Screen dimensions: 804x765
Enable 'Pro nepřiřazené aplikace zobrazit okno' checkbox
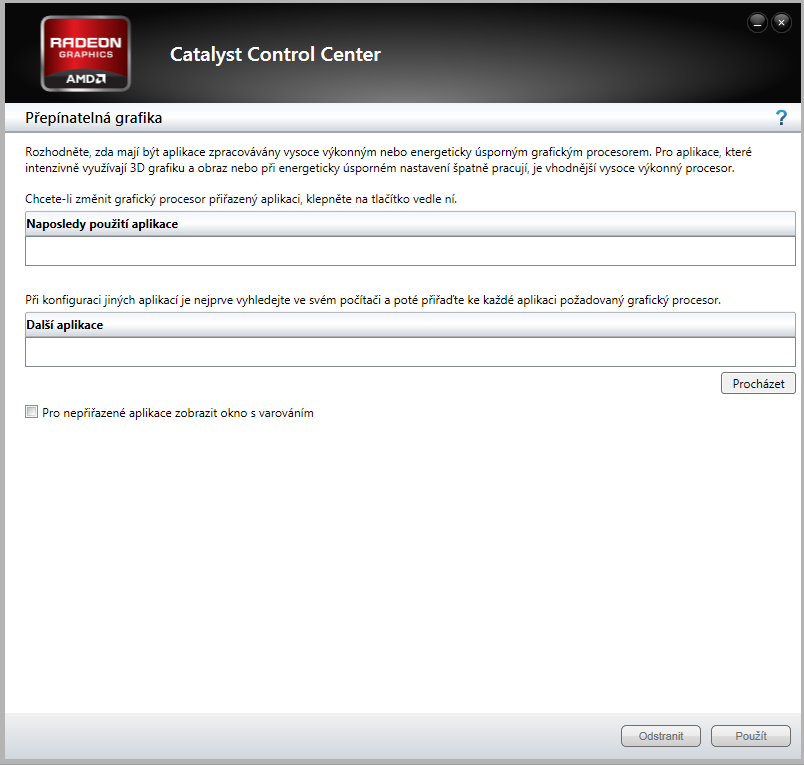point(32,412)
